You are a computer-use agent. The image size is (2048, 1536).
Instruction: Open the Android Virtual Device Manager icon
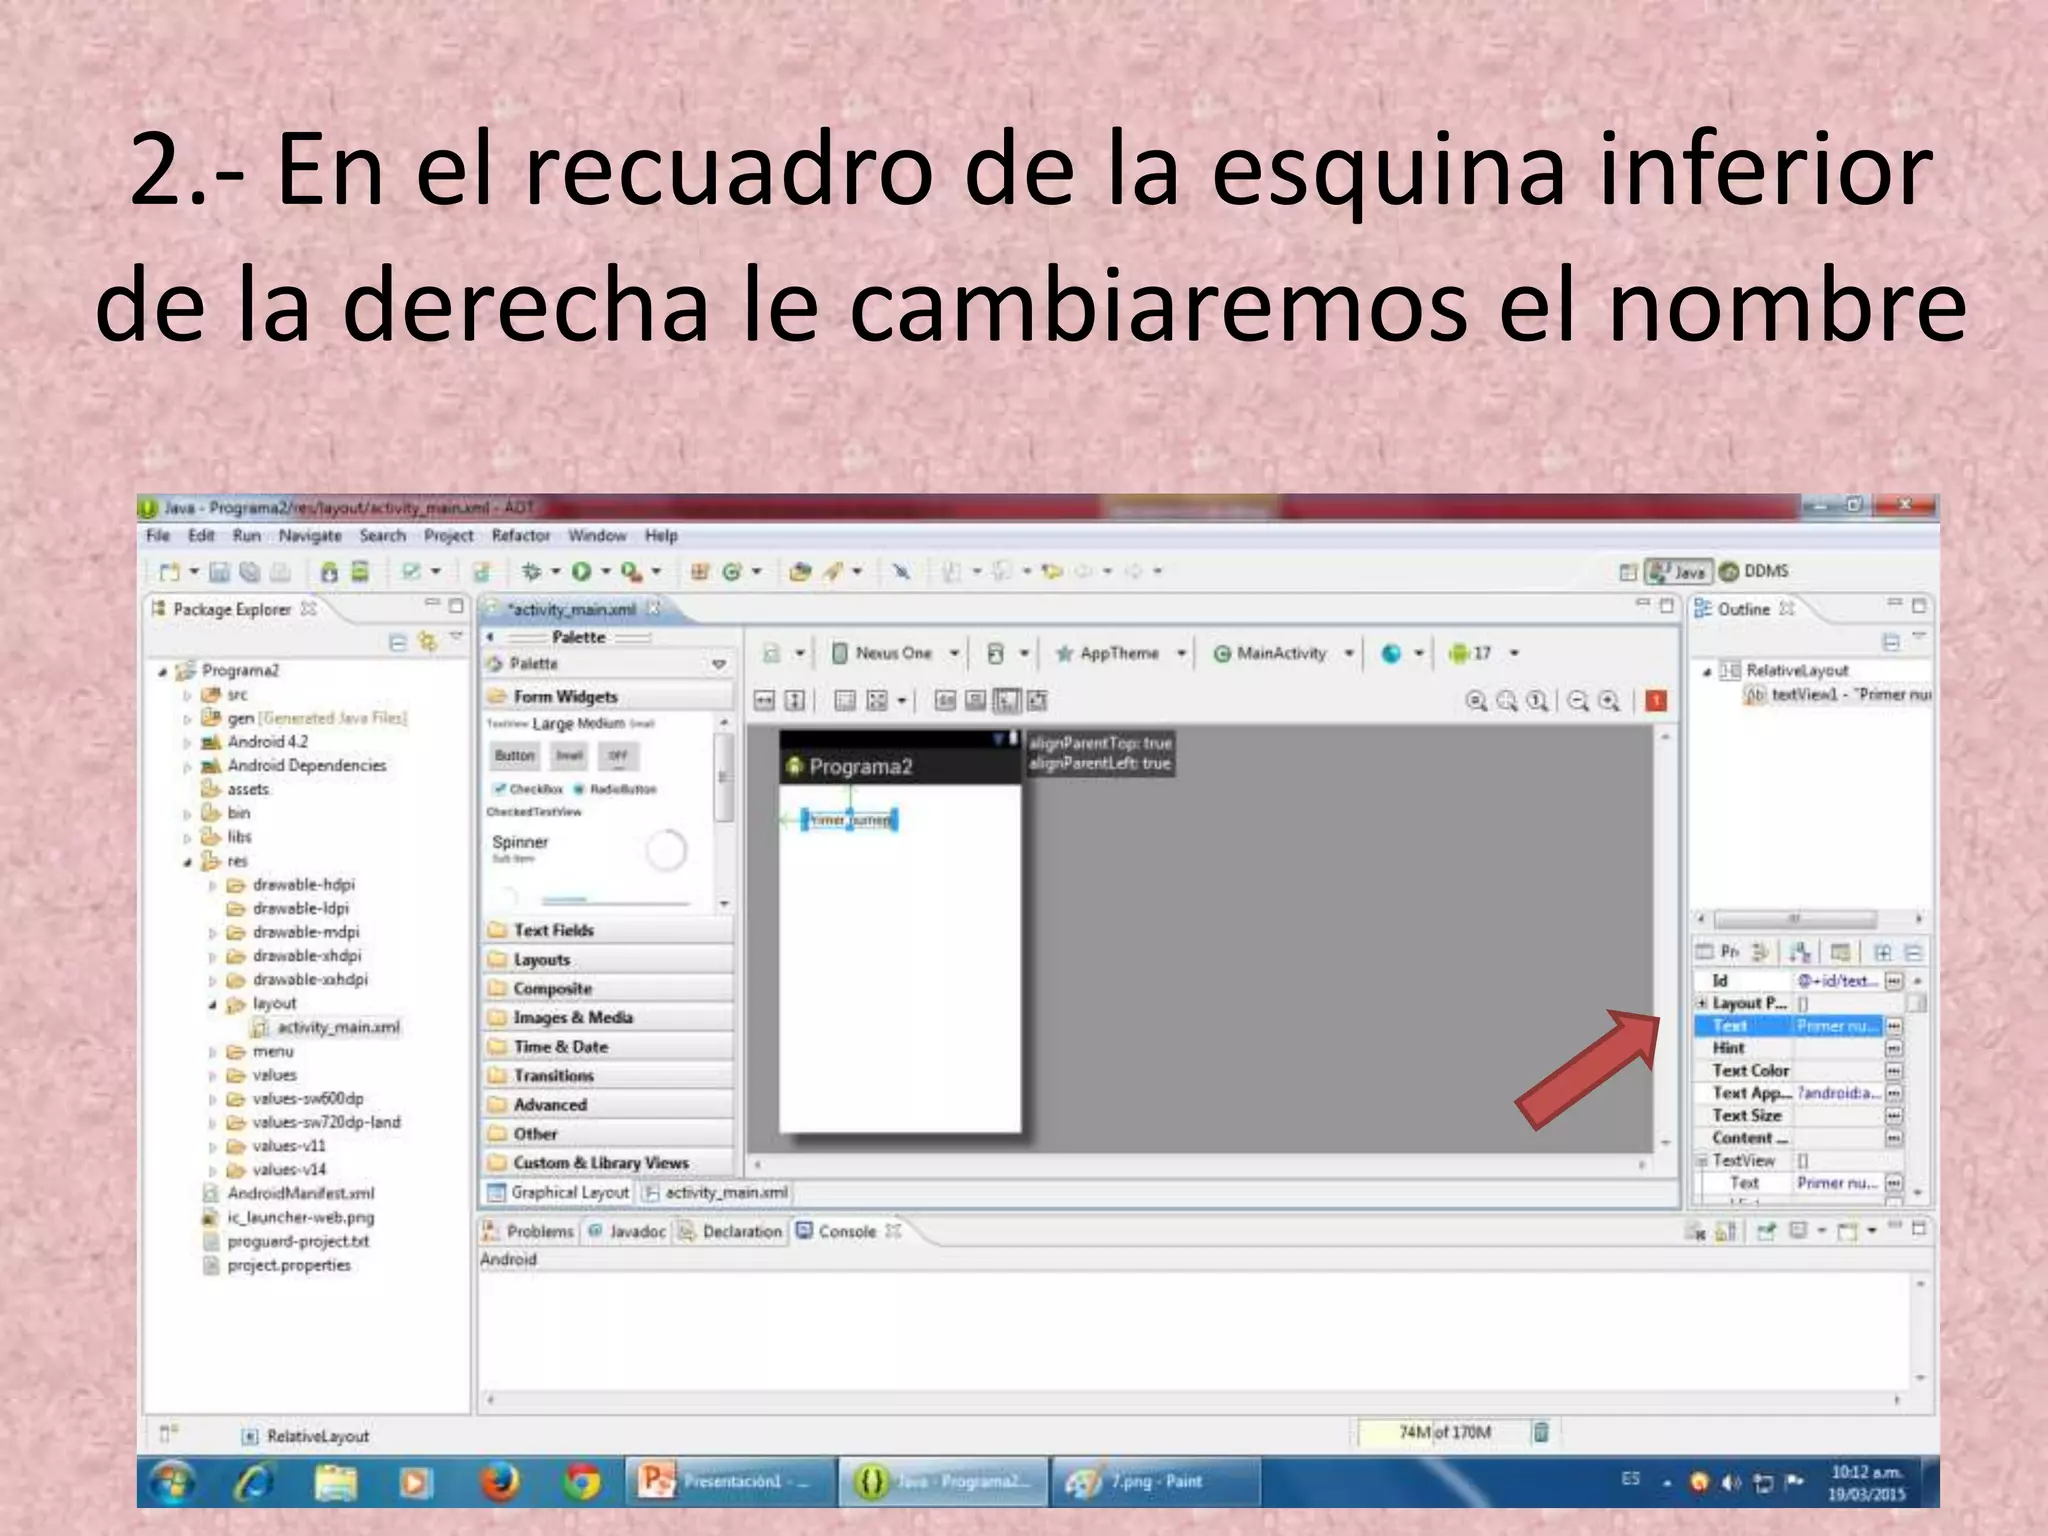360,572
